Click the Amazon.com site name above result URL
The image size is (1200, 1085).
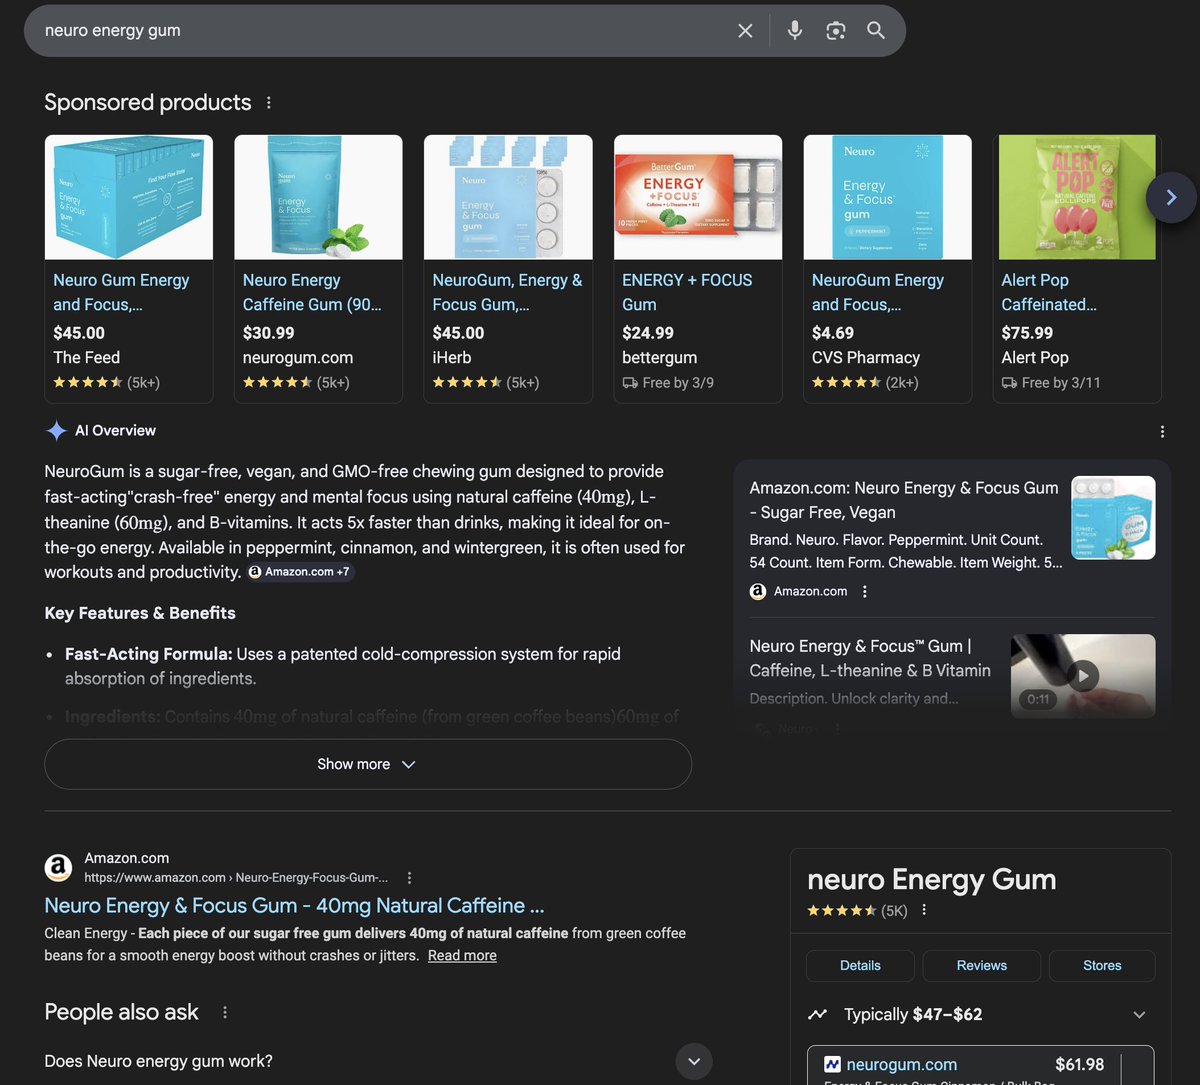point(127,858)
